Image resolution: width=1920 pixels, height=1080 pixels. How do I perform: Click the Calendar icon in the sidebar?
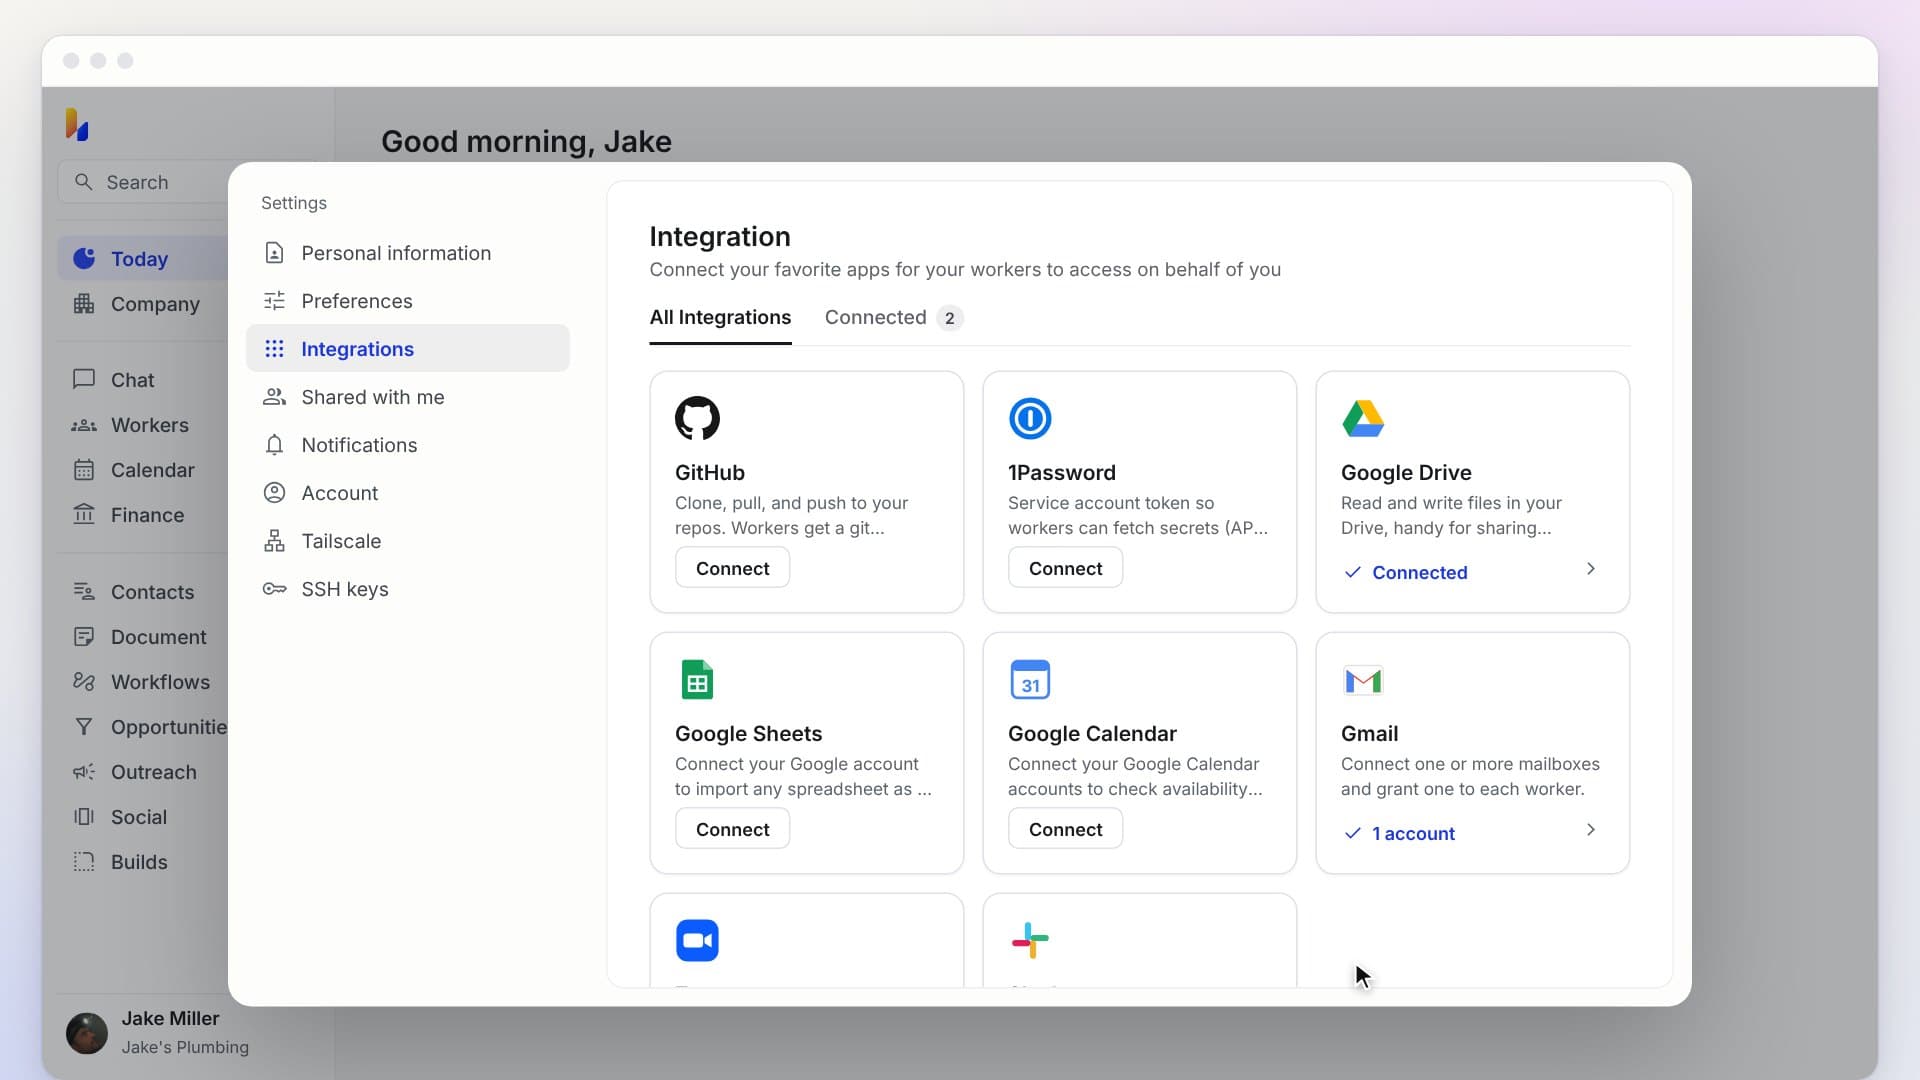(x=84, y=470)
